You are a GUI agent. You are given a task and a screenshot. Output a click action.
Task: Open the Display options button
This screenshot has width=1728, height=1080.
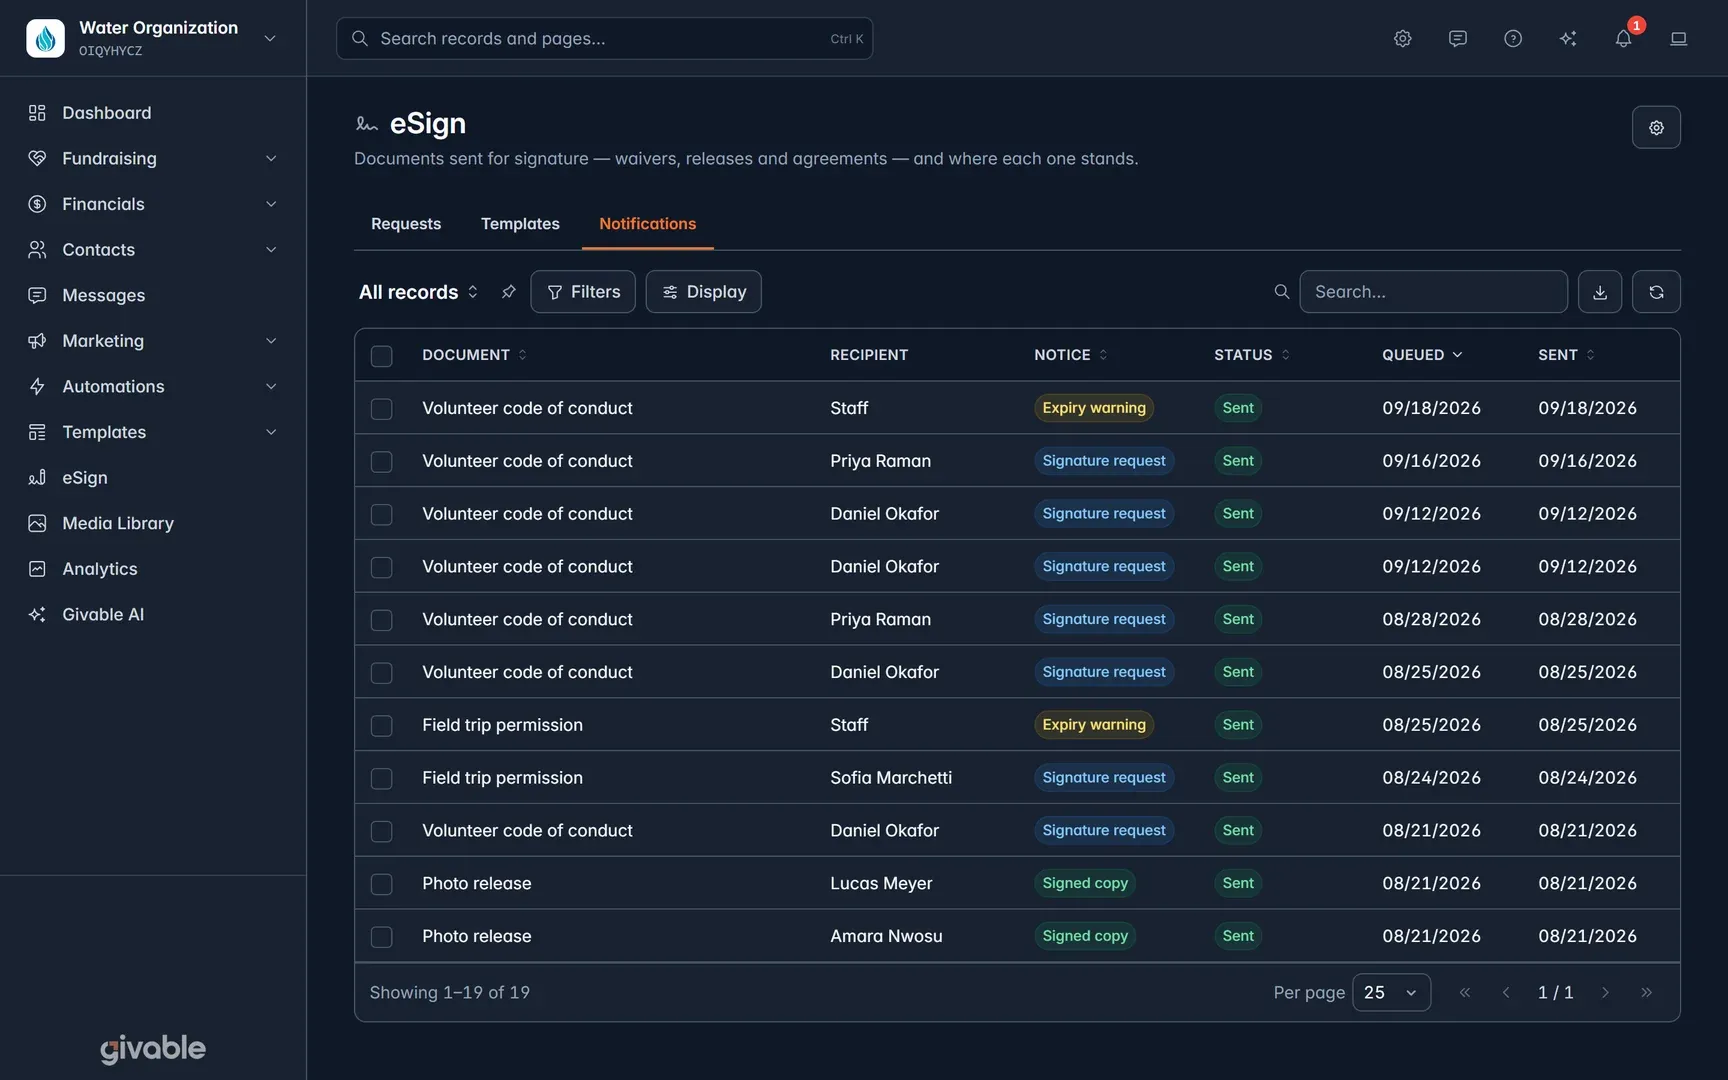[x=703, y=292]
